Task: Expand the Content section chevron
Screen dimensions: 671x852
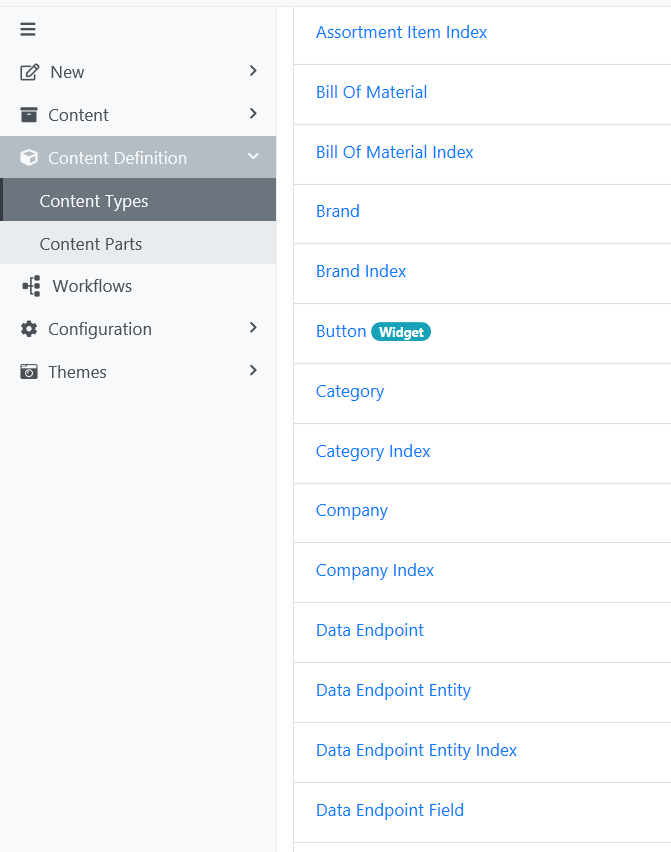Action: pos(253,114)
